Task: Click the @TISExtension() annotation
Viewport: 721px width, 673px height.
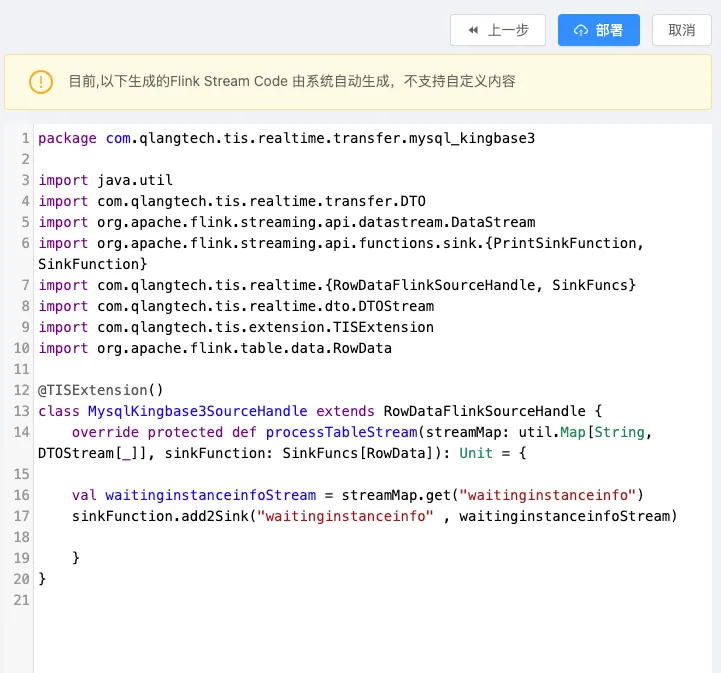Action: [x=100, y=390]
